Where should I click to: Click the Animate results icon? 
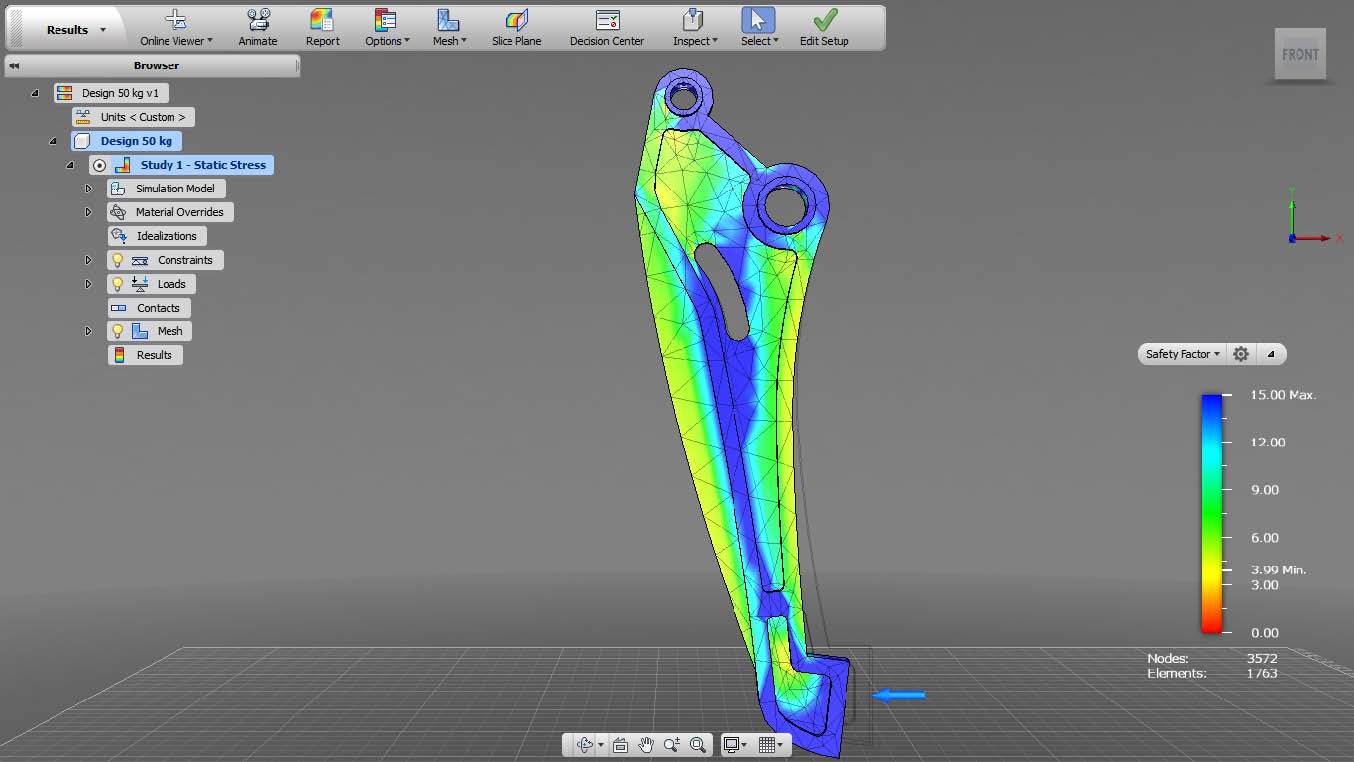[x=258, y=20]
